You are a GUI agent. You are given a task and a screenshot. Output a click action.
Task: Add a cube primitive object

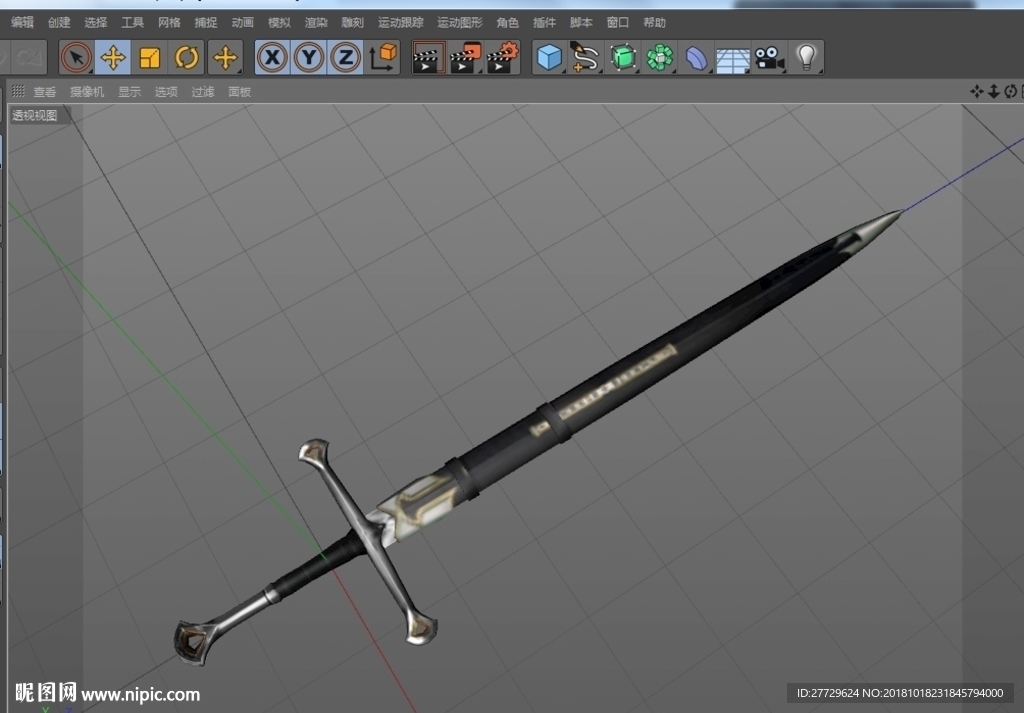click(549, 57)
